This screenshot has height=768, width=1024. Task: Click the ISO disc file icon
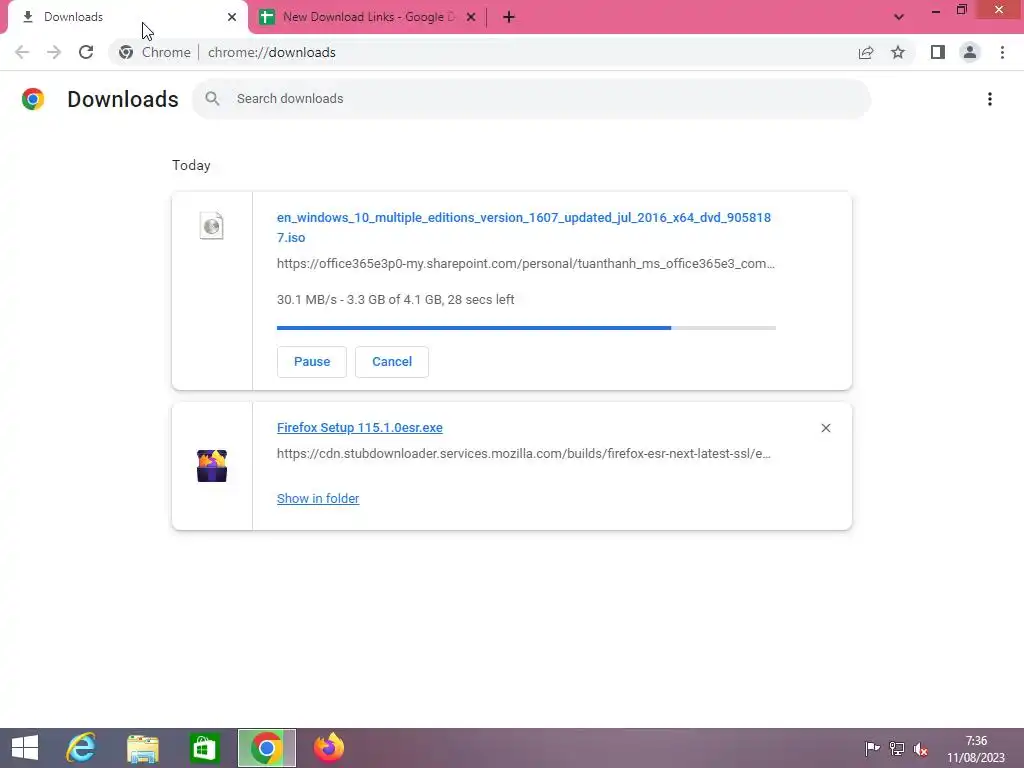212,226
